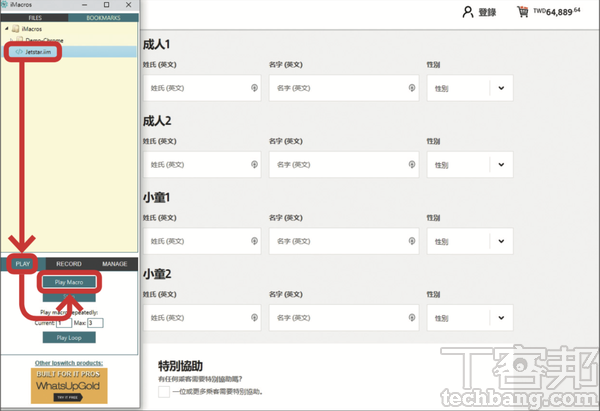Screen dimensions: 600x411
Task: Click autofill icon in 成人2 first name field
Action: 412,165
